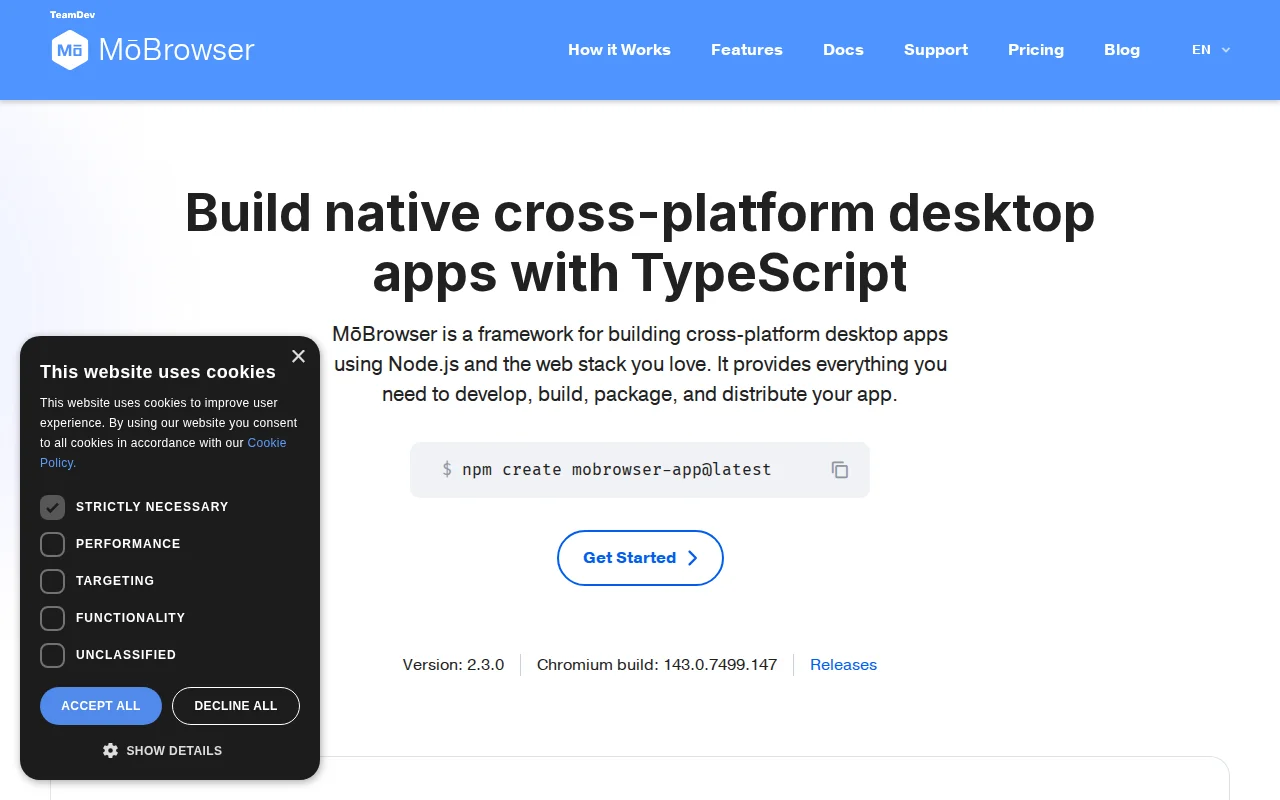Click the Version: 2.3.0 text

tap(453, 665)
